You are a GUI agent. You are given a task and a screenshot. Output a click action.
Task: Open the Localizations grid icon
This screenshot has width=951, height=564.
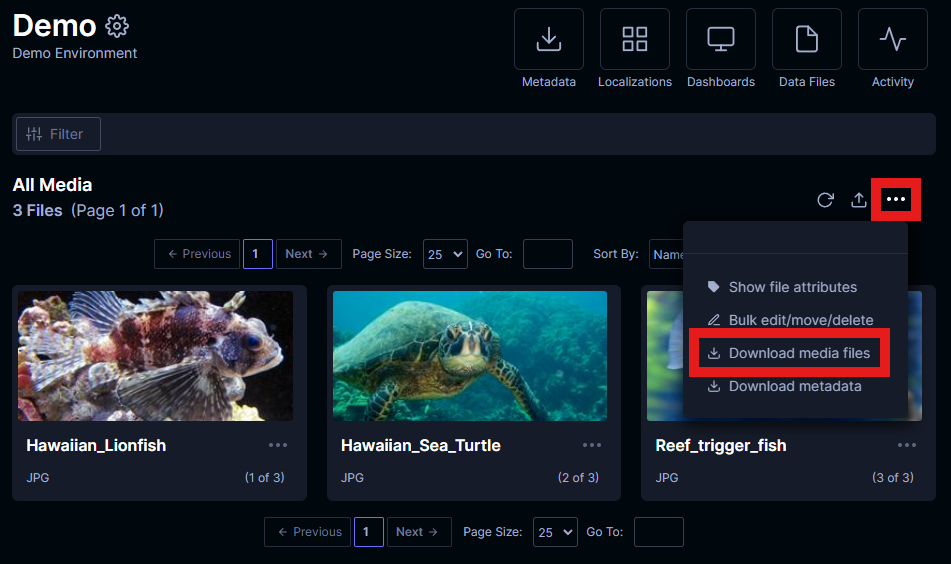pos(635,39)
